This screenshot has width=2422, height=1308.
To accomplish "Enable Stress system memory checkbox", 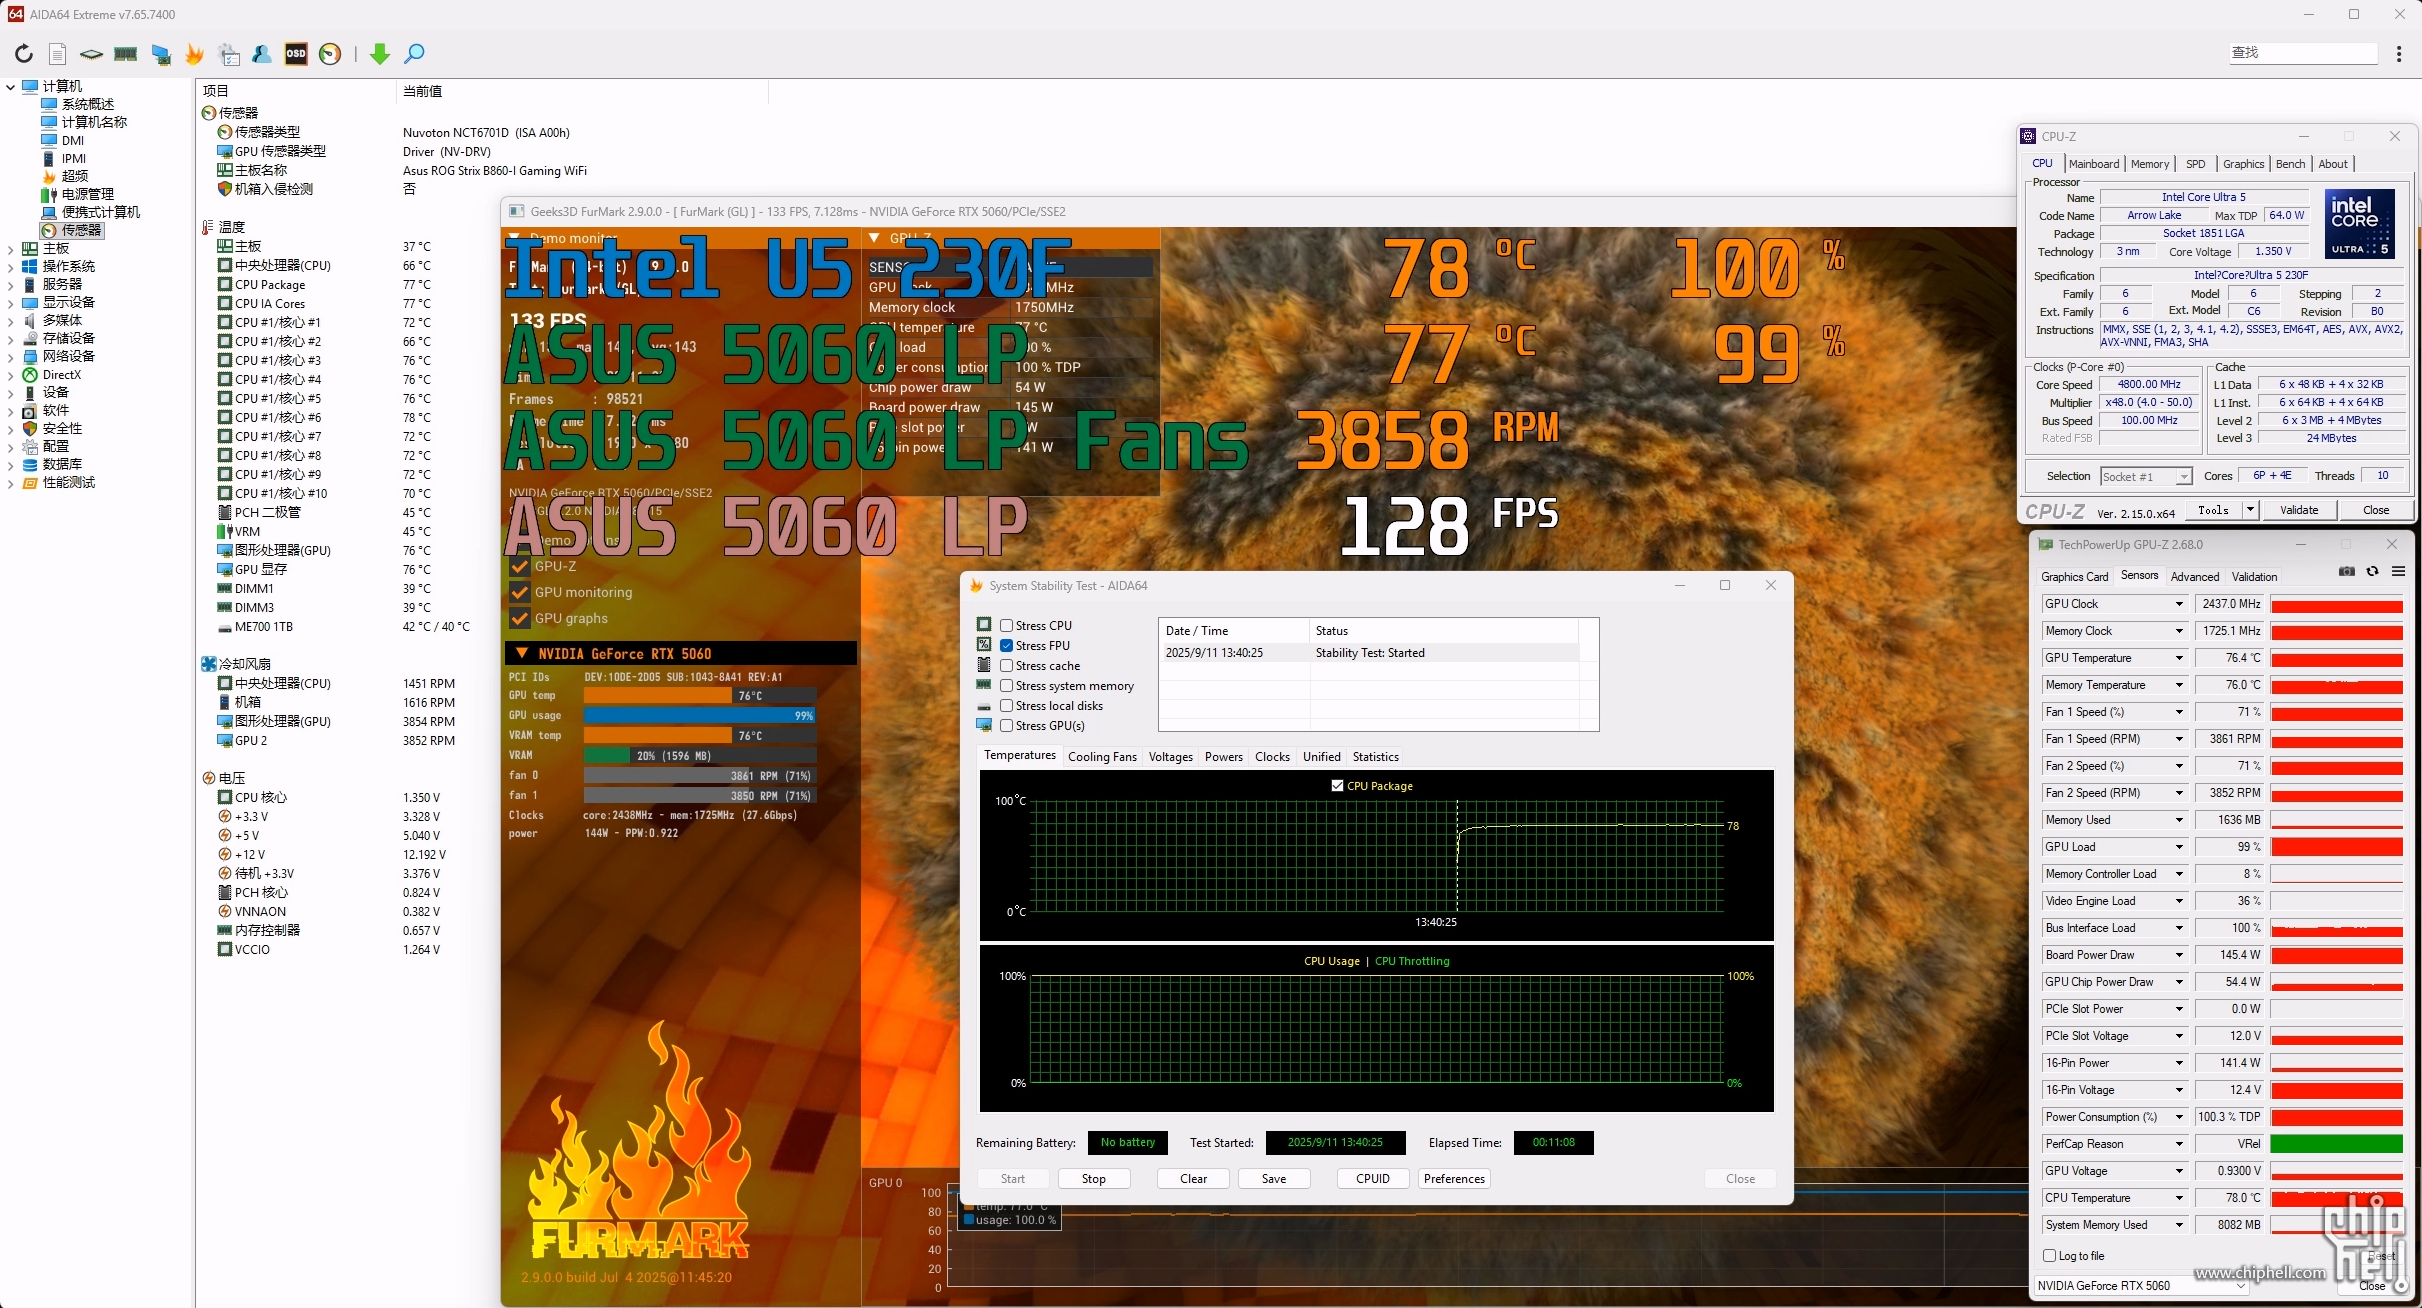I will point(1007,686).
